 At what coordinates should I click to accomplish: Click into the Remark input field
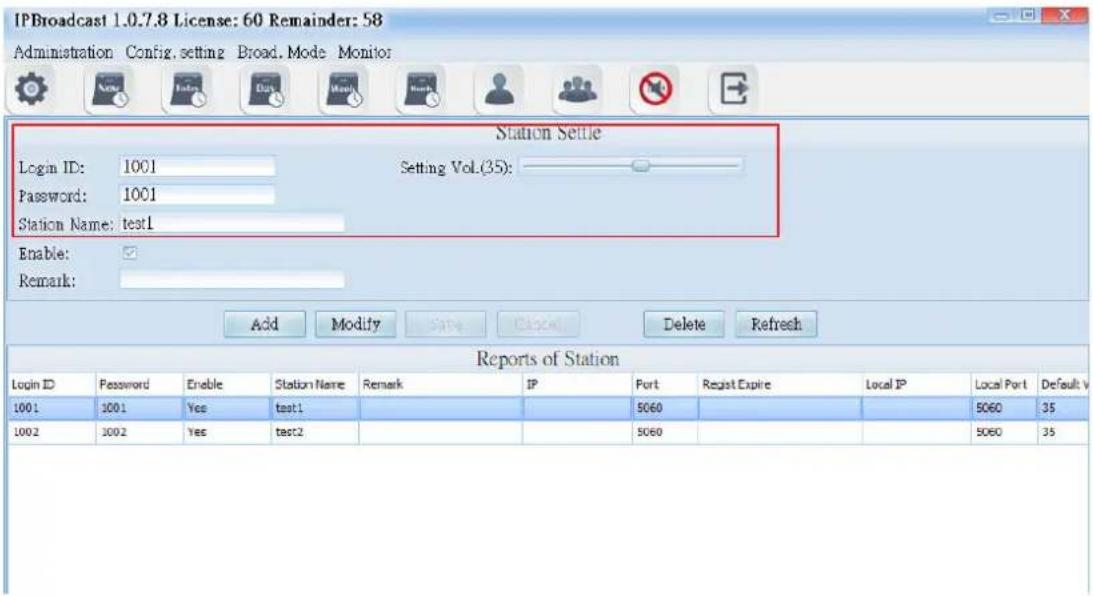pyautogui.click(x=232, y=280)
